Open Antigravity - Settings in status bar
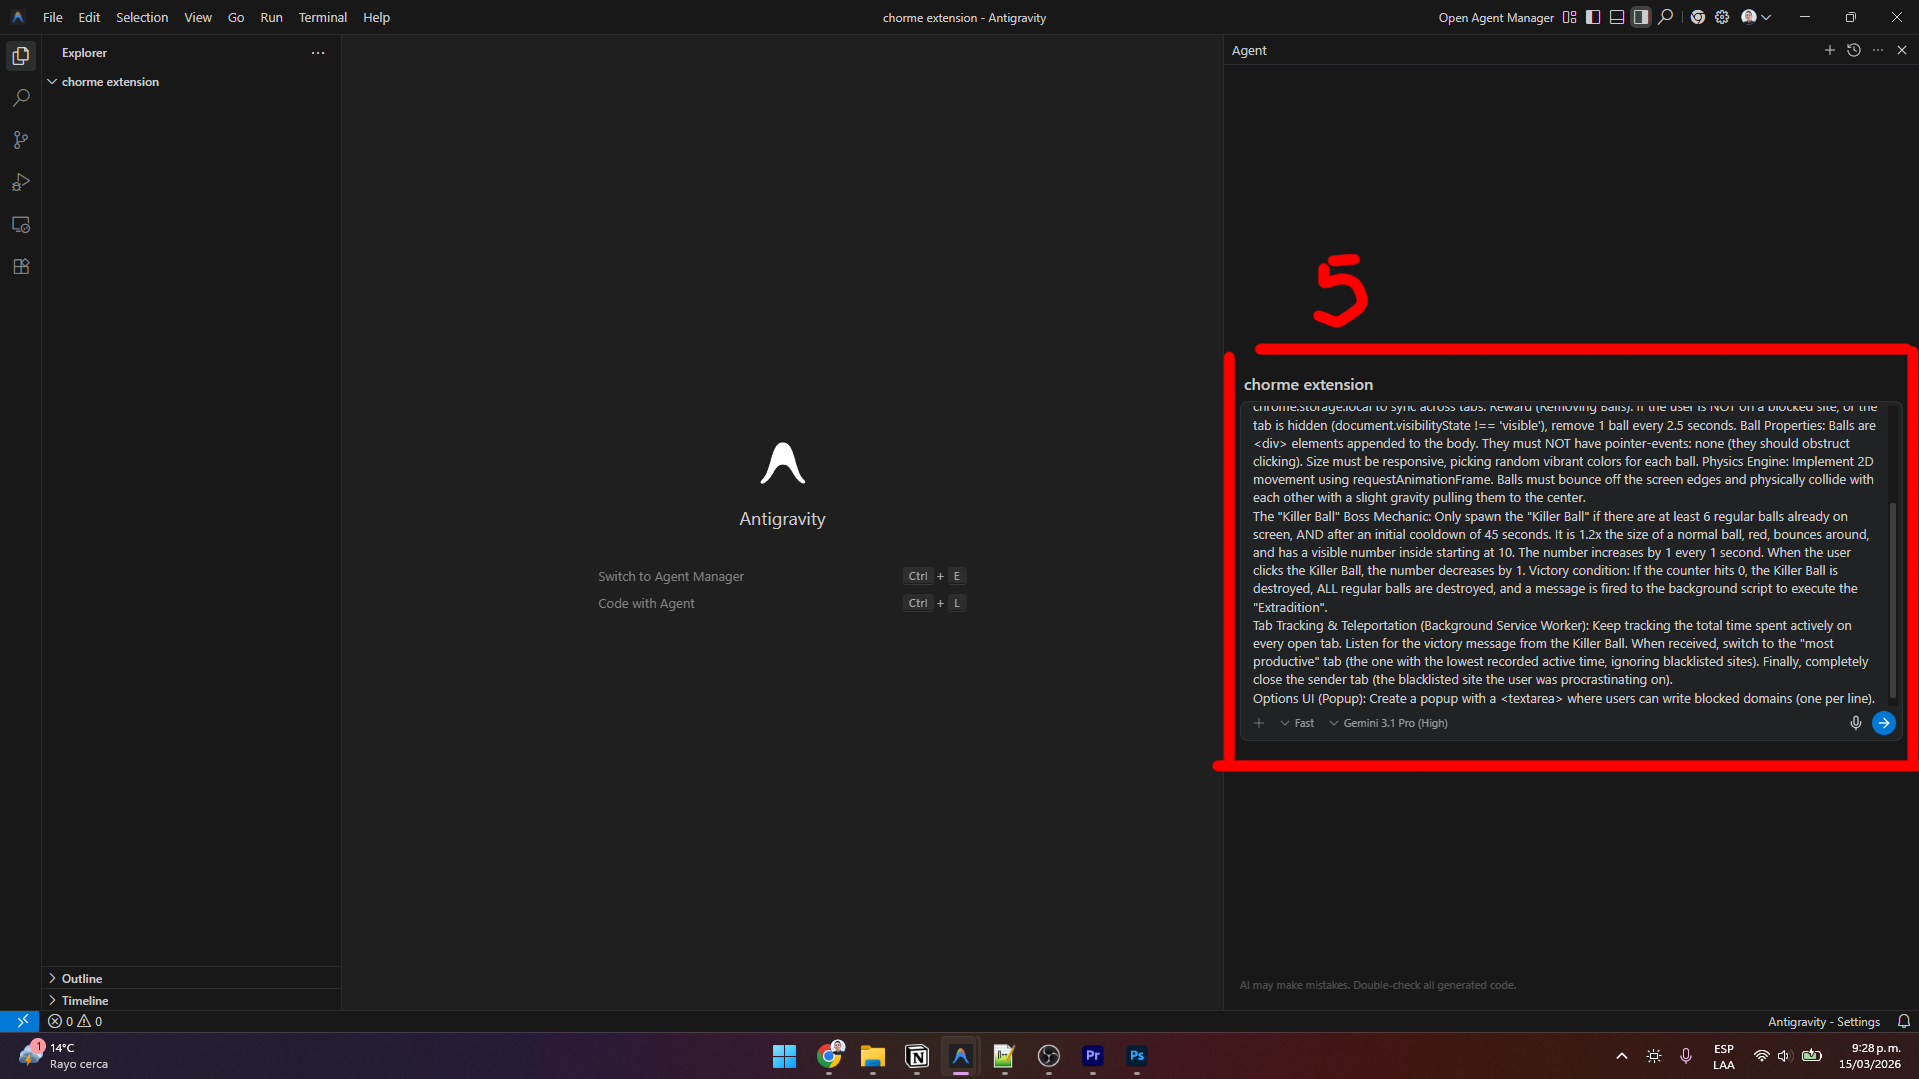The width and height of the screenshot is (1919, 1079). click(1824, 1022)
